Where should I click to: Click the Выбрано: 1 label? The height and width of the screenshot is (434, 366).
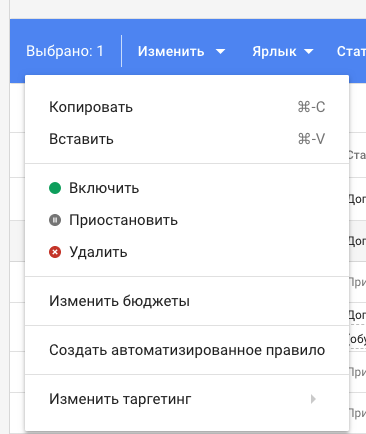point(65,51)
